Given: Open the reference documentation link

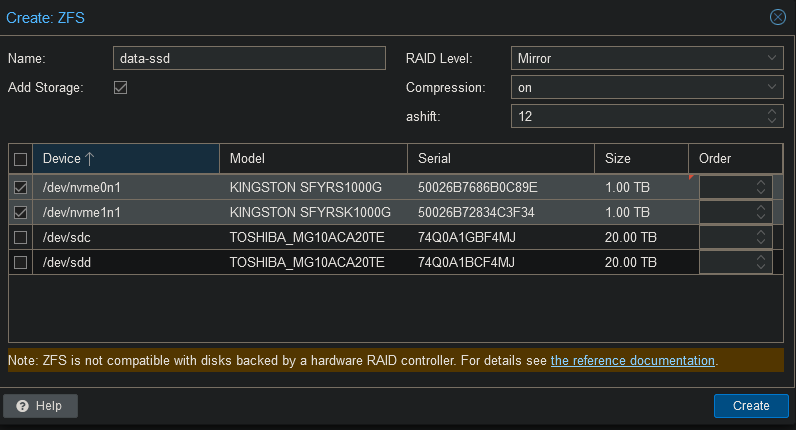Looking at the screenshot, I should pos(632,361).
